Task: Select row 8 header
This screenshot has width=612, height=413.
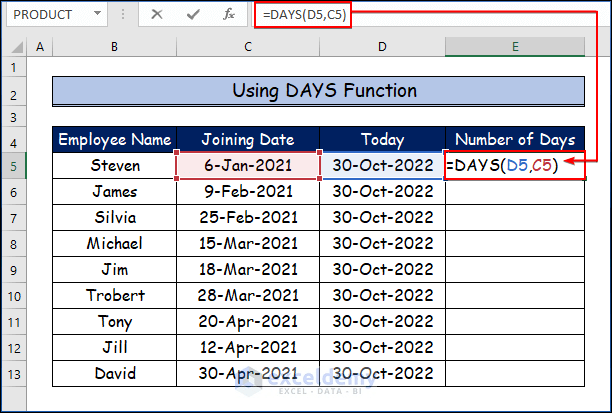Action: click(x=14, y=244)
